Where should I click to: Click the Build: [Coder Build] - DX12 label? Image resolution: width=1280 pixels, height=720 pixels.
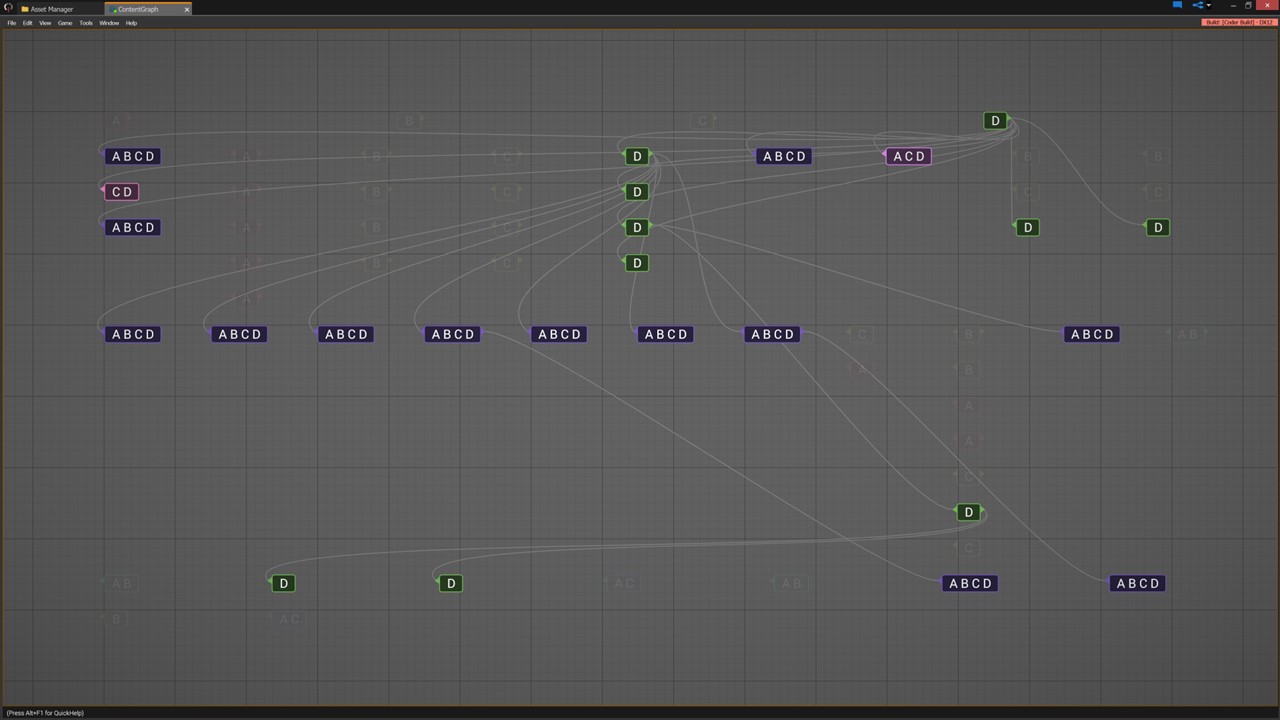point(1239,22)
